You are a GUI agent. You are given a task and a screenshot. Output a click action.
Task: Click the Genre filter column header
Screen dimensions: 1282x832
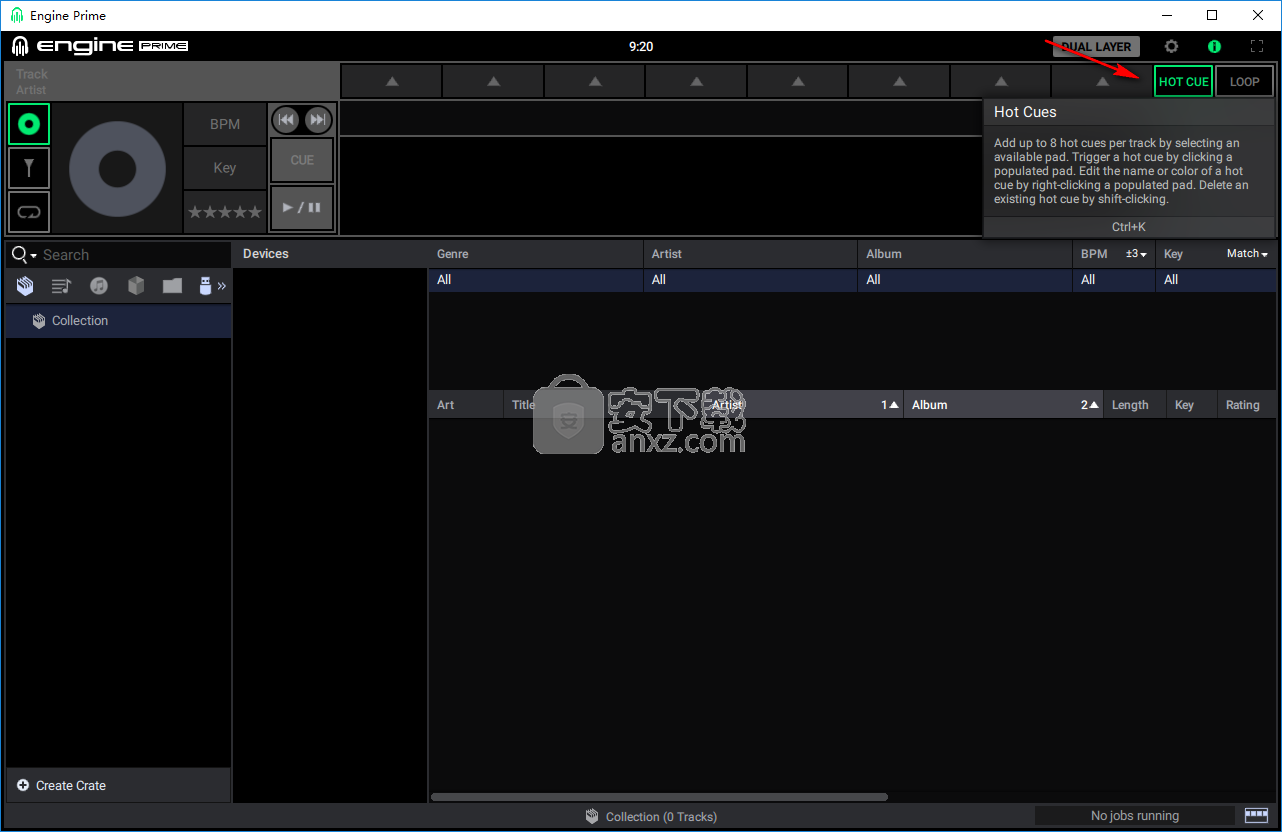pos(536,254)
